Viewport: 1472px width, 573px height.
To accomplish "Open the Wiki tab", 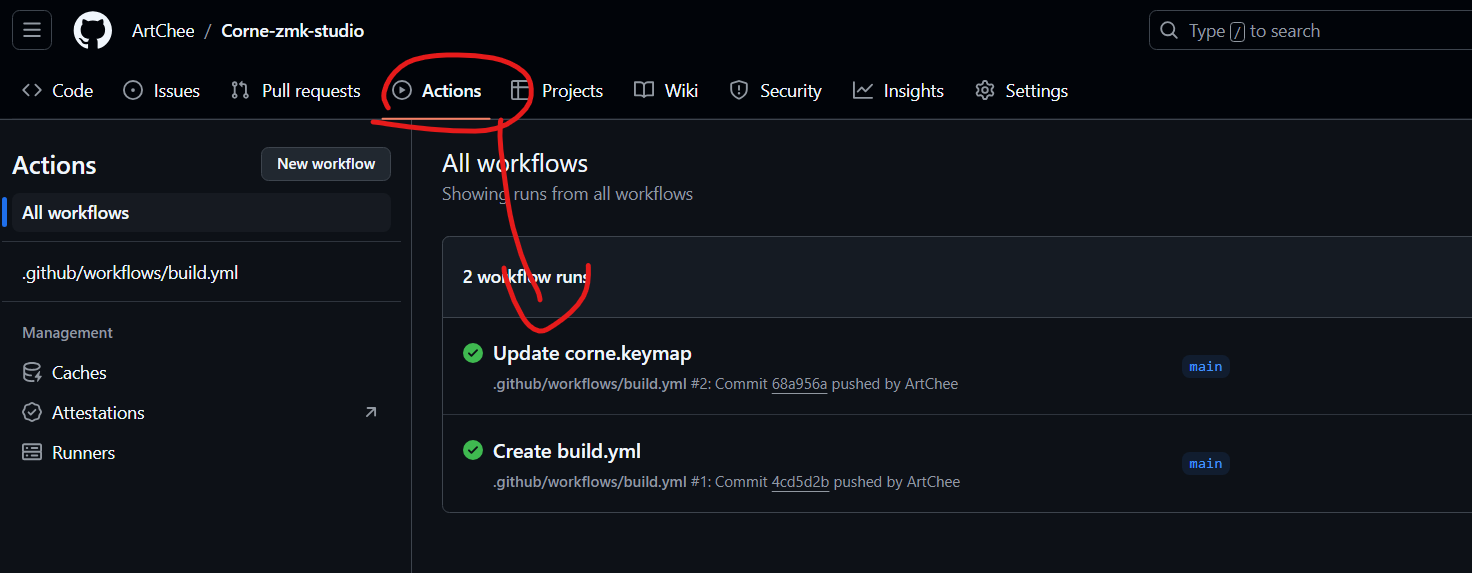I will pyautogui.click(x=666, y=91).
